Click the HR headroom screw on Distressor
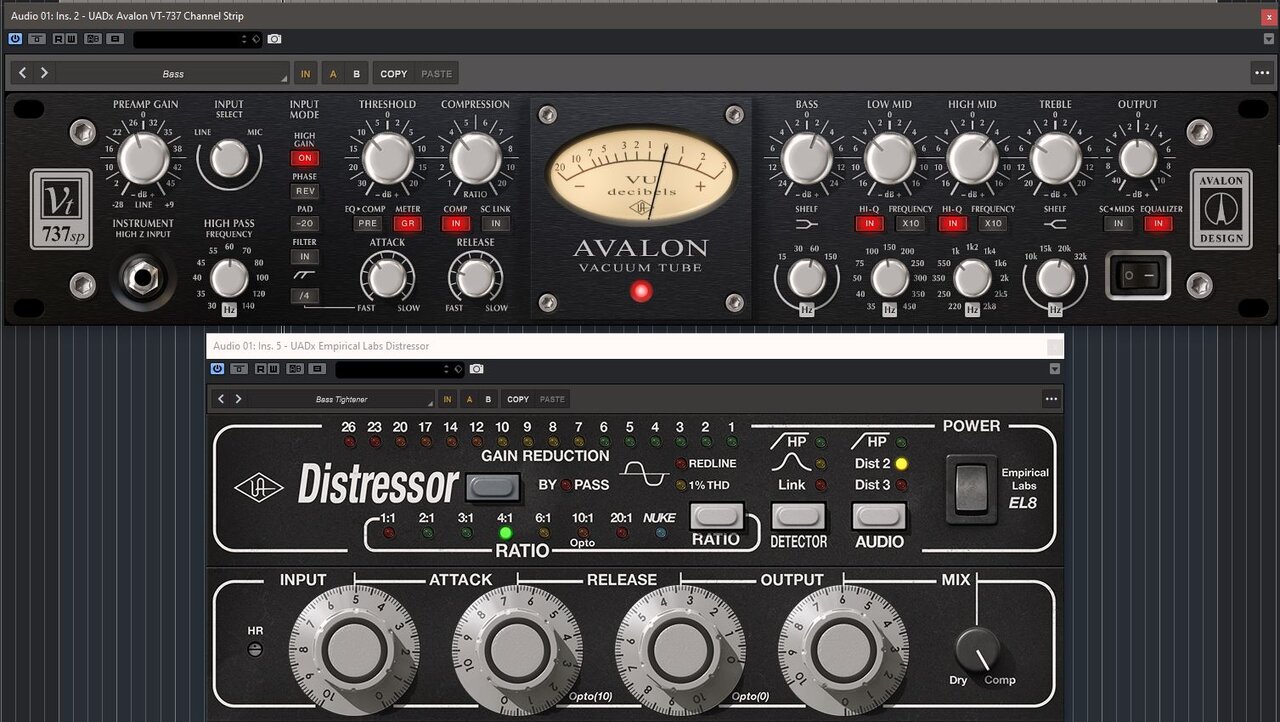This screenshot has height=722, width=1280. (256, 649)
